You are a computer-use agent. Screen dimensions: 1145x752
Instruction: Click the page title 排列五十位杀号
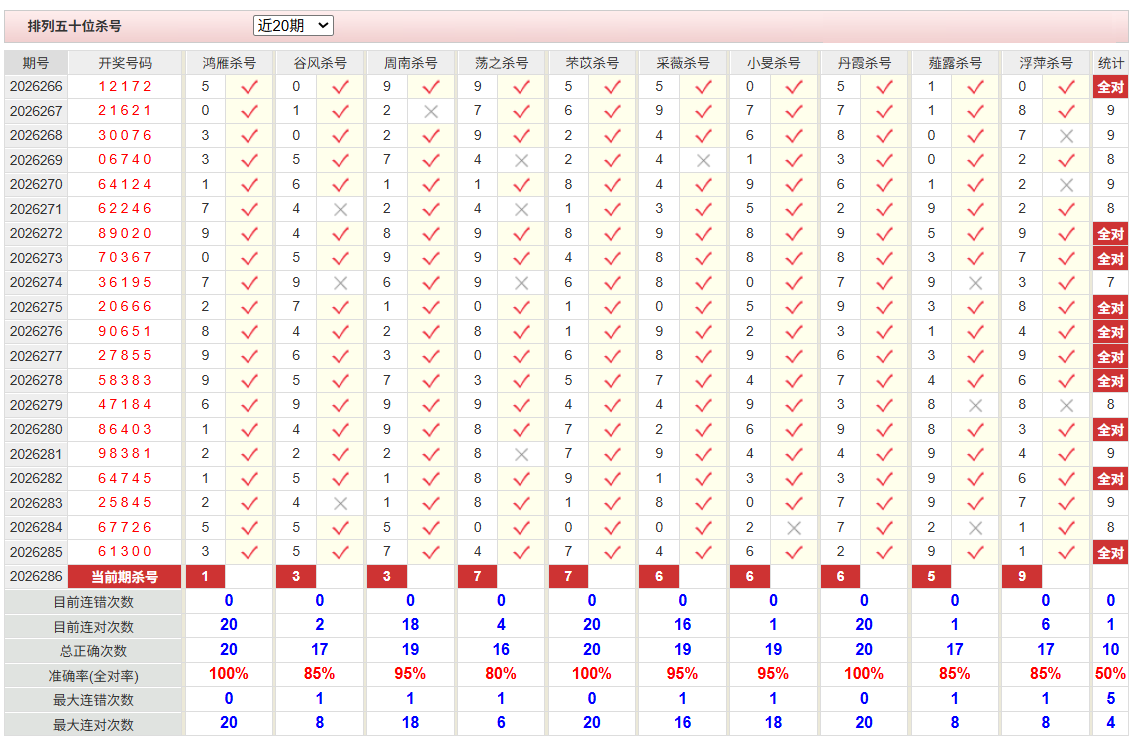tap(74, 26)
